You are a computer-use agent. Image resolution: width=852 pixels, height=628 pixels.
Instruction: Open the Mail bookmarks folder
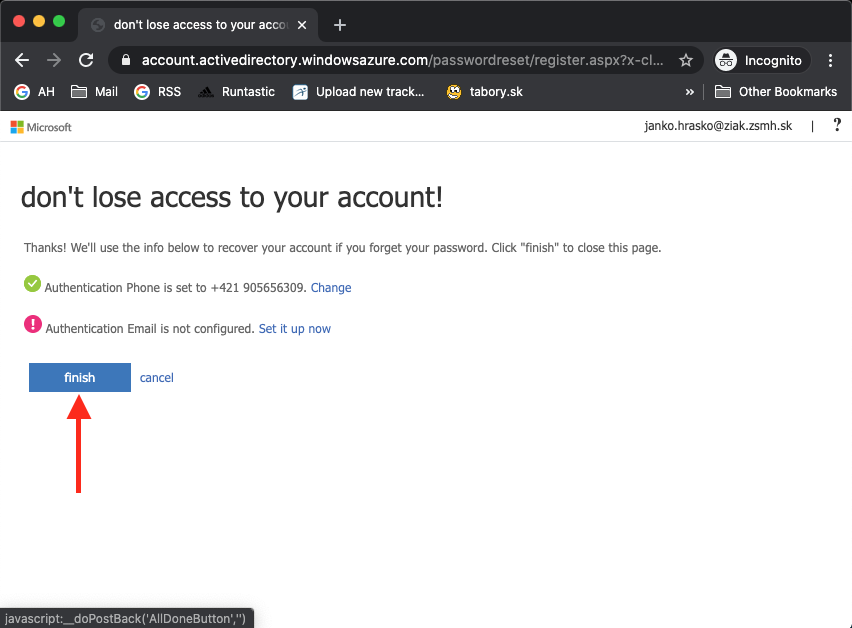[94, 92]
